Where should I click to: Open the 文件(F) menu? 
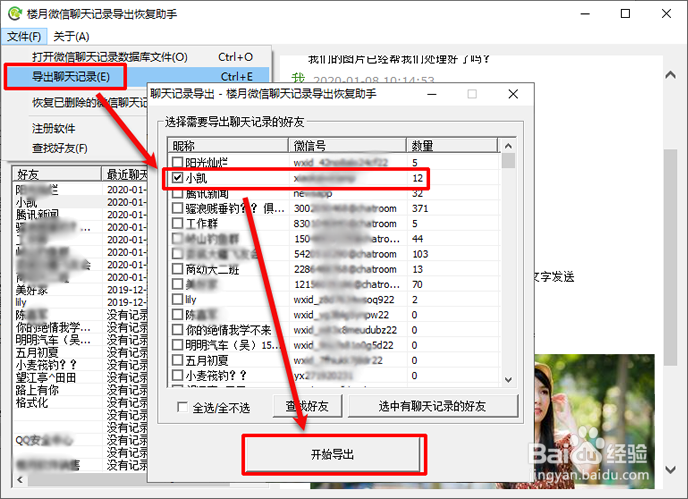tap(24, 36)
